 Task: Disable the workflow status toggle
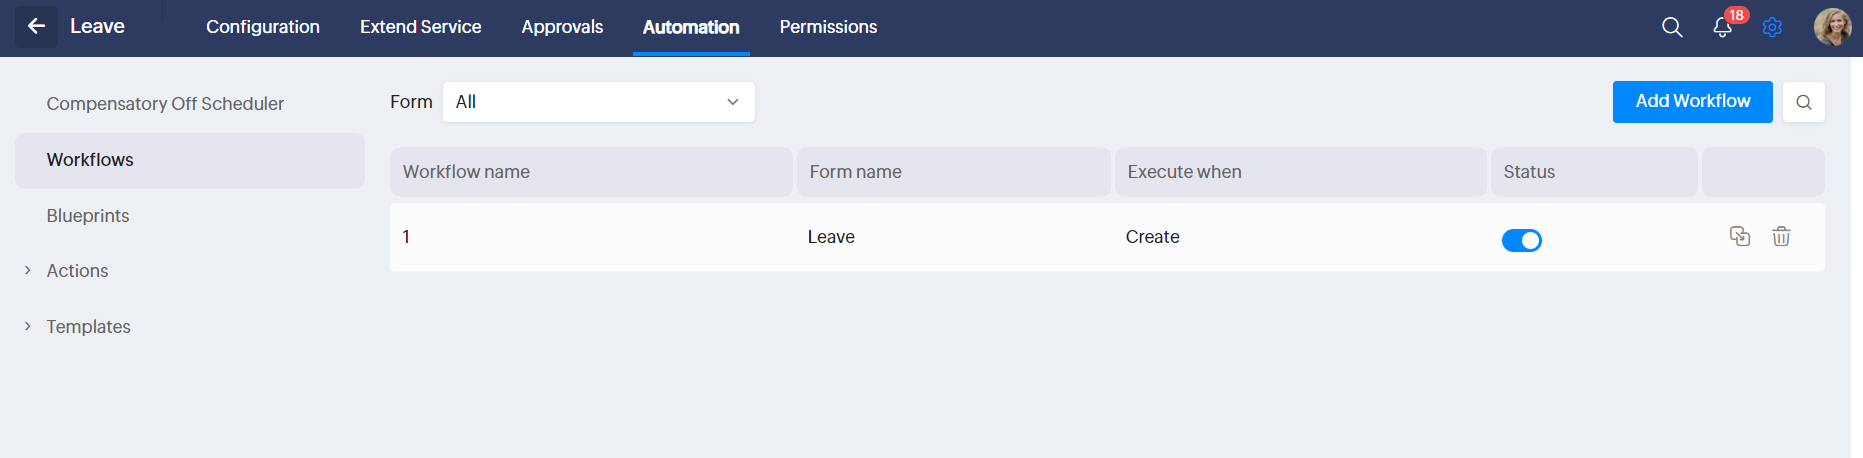[x=1521, y=240]
